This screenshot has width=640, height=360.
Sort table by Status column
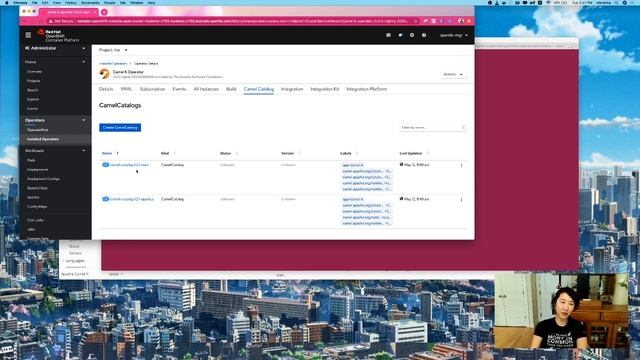pyautogui.click(x=225, y=153)
